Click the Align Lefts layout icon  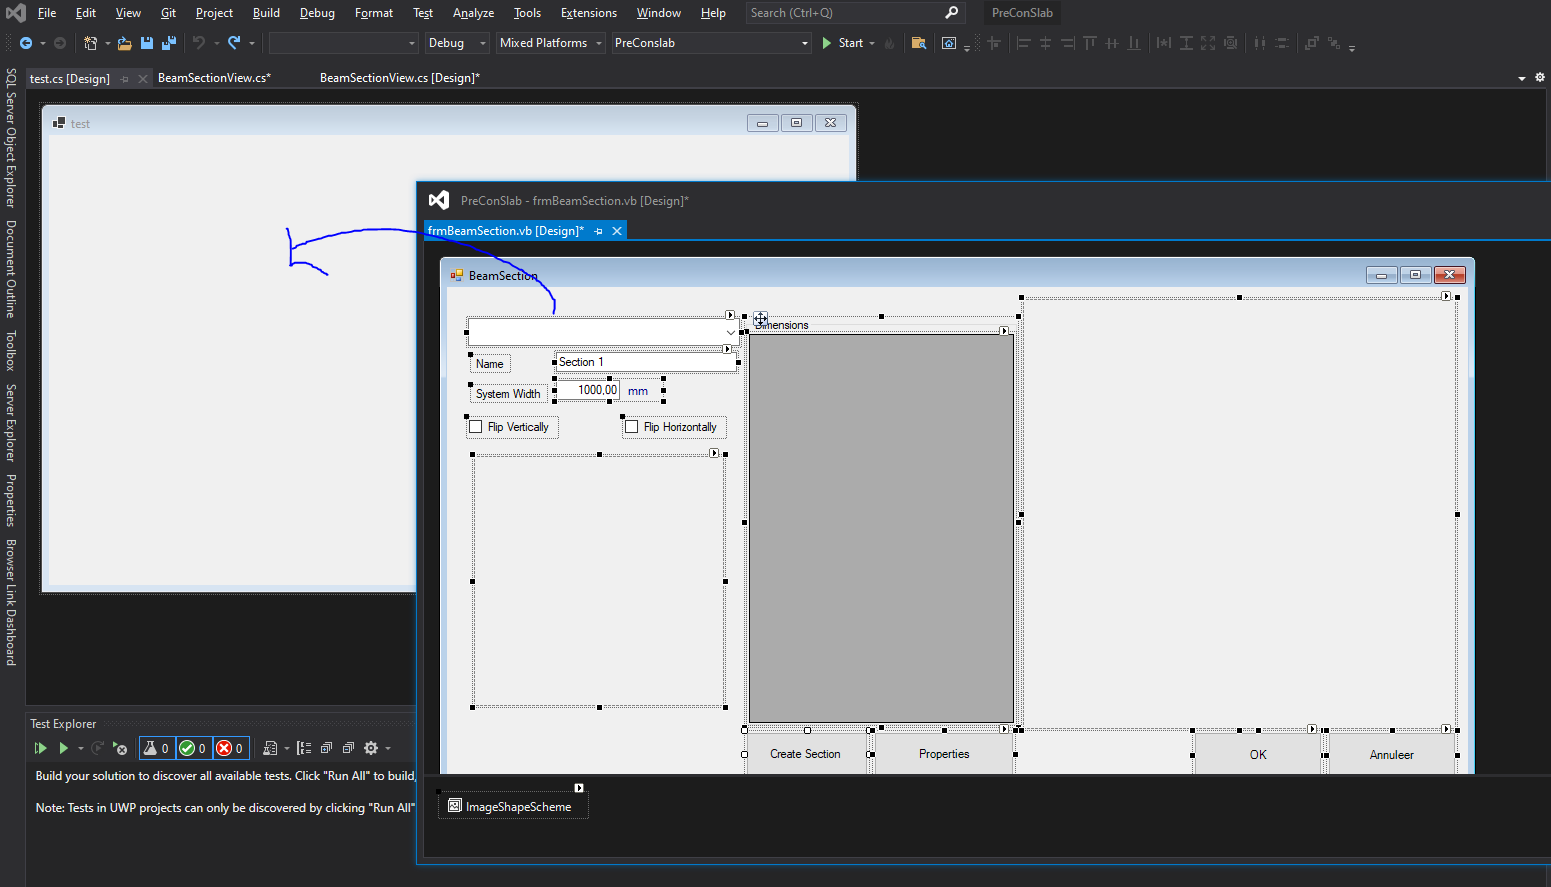1023,43
